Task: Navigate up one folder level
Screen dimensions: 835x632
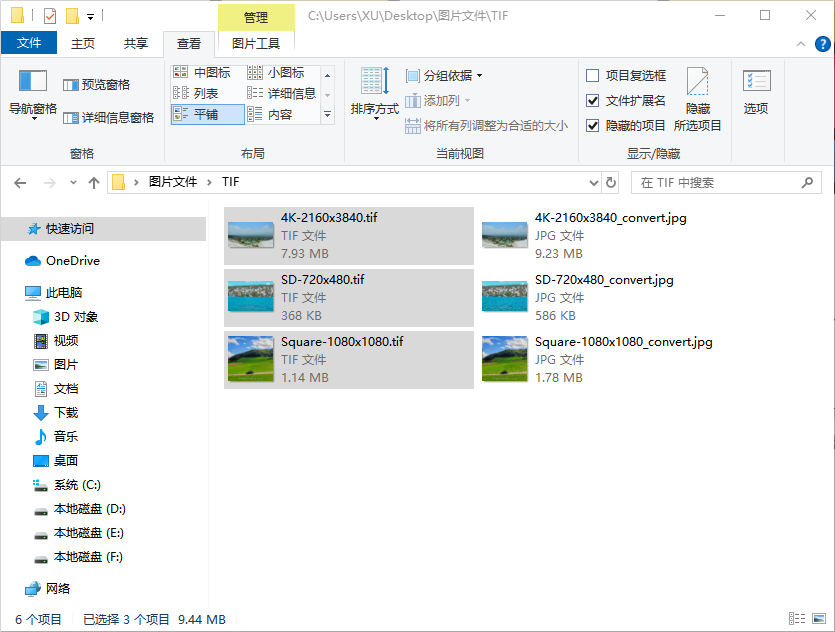Action: click(95, 182)
